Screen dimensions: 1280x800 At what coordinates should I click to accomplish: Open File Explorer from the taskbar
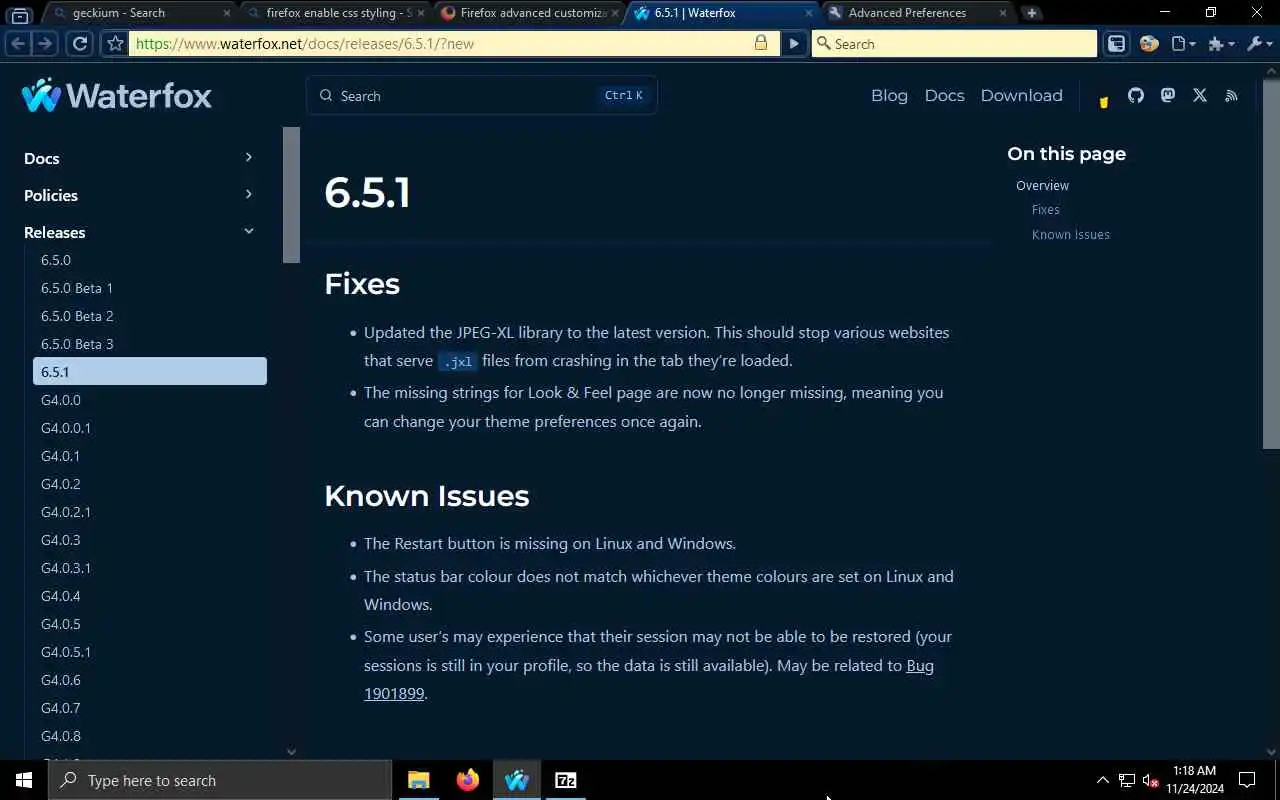[419, 780]
